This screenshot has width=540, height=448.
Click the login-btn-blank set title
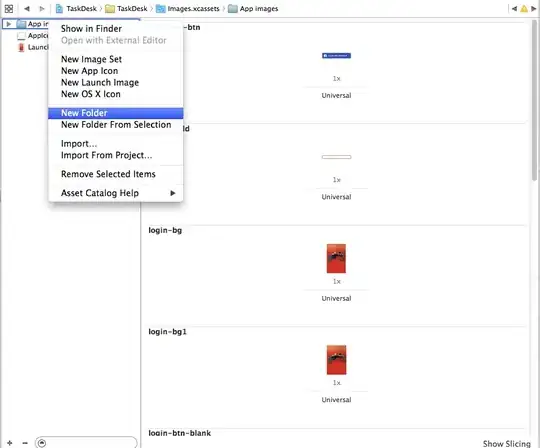179,433
